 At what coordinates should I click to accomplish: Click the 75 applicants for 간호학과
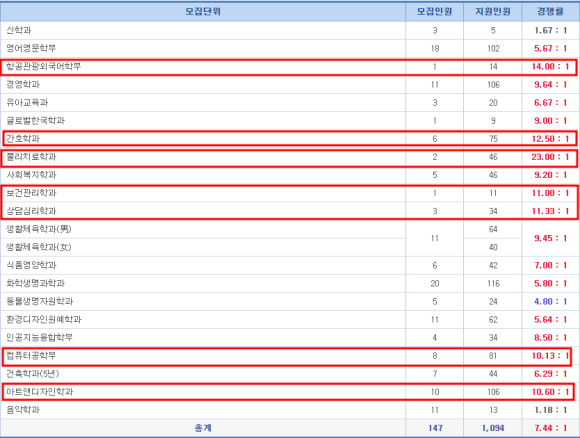pyautogui.click(x=493, y=139)
